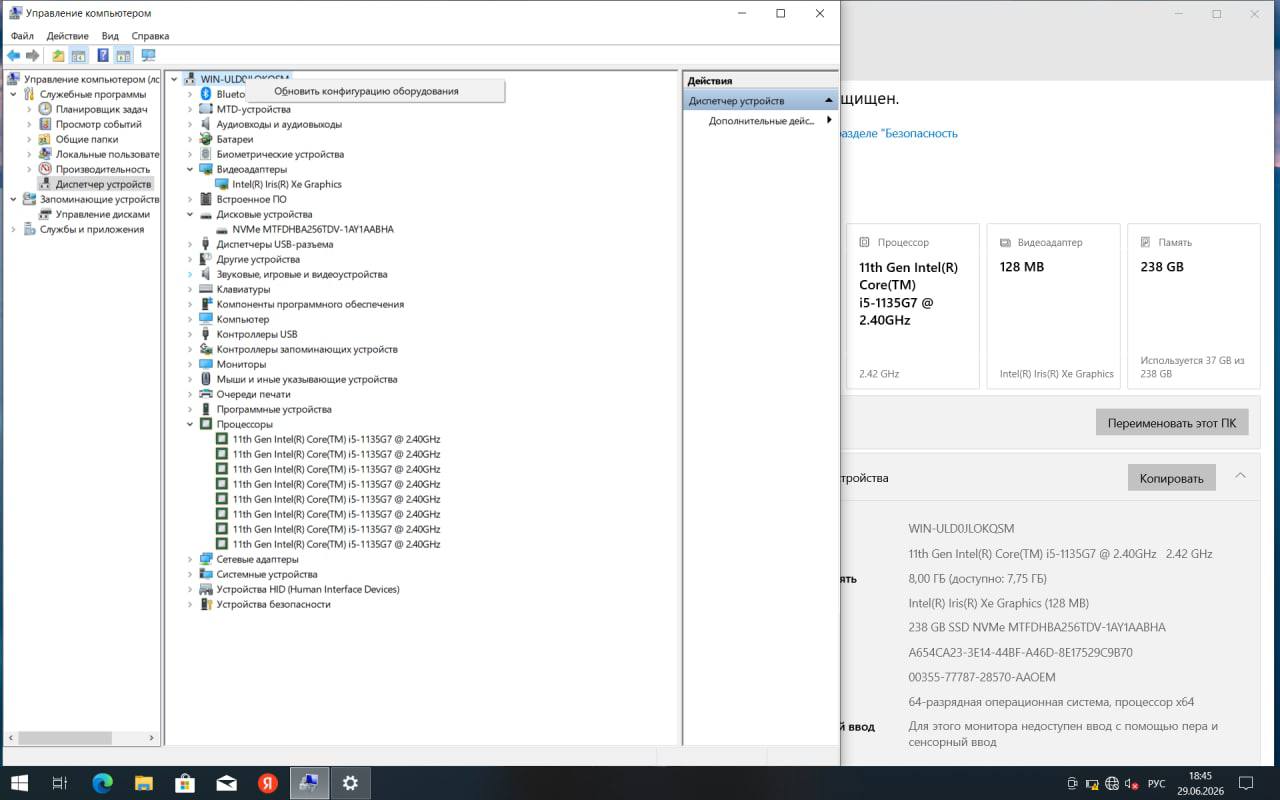Click Переименовать этот ПК in Settings window
Screen dimensions: 1280x800
pyautogui.click(x=1172, y=423)
